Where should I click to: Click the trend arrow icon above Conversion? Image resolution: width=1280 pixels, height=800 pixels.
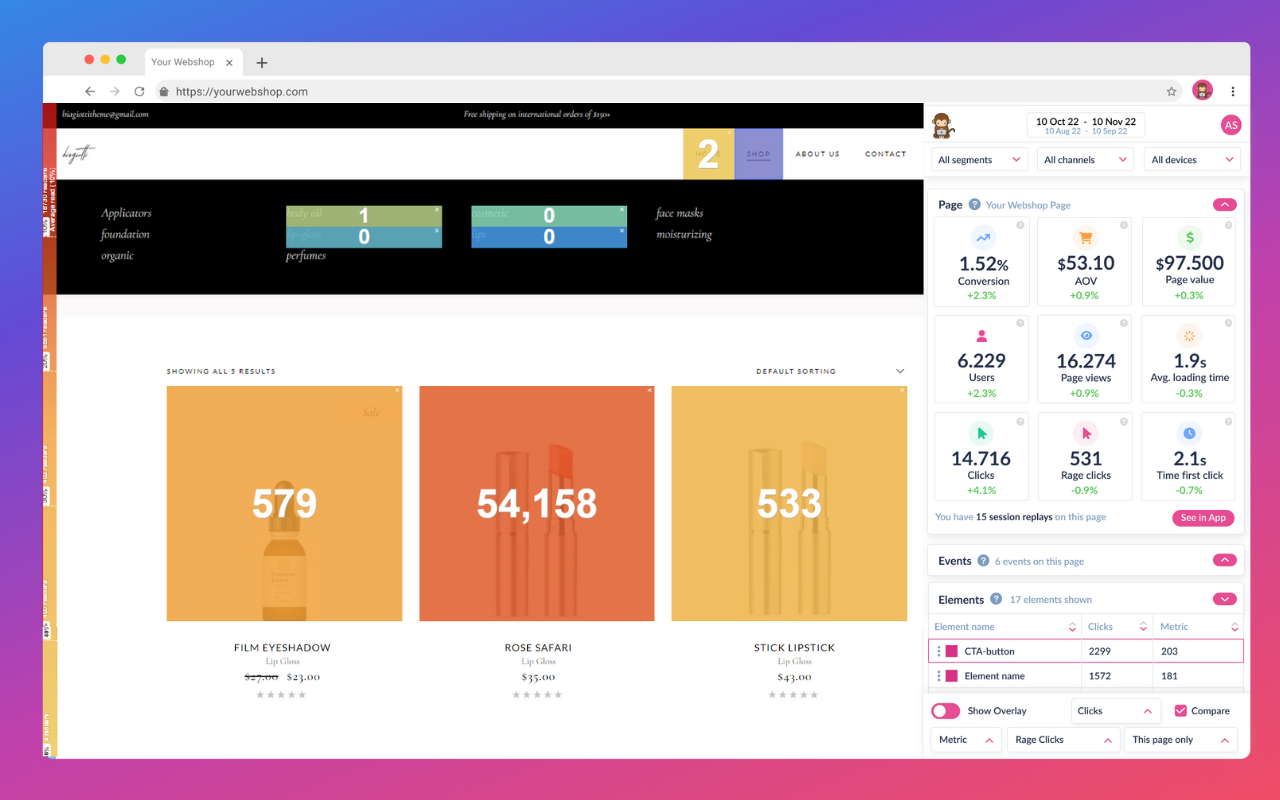[982, 238]
